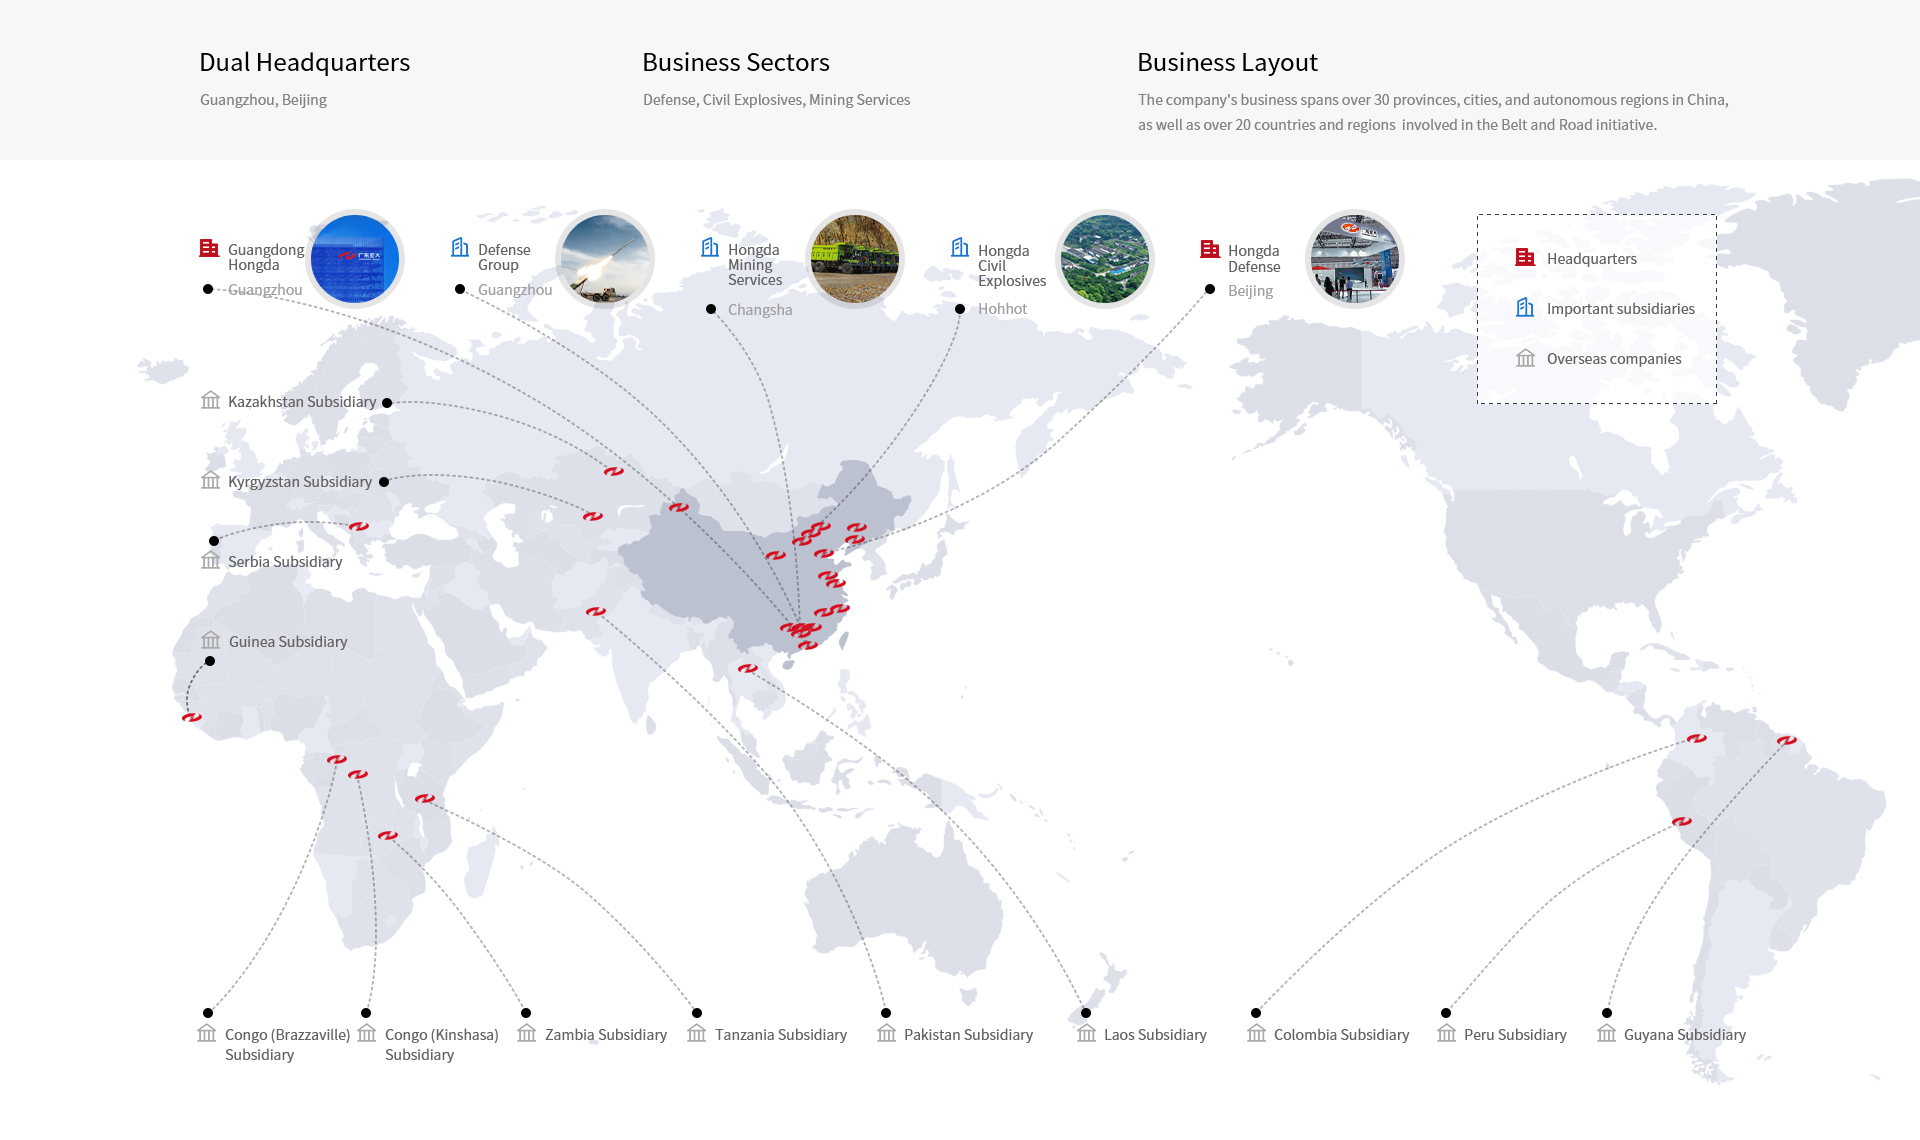Select the Pakistan Subsidiary label
This screenshot has width=1920, height=1140.
coord(968,1035)
